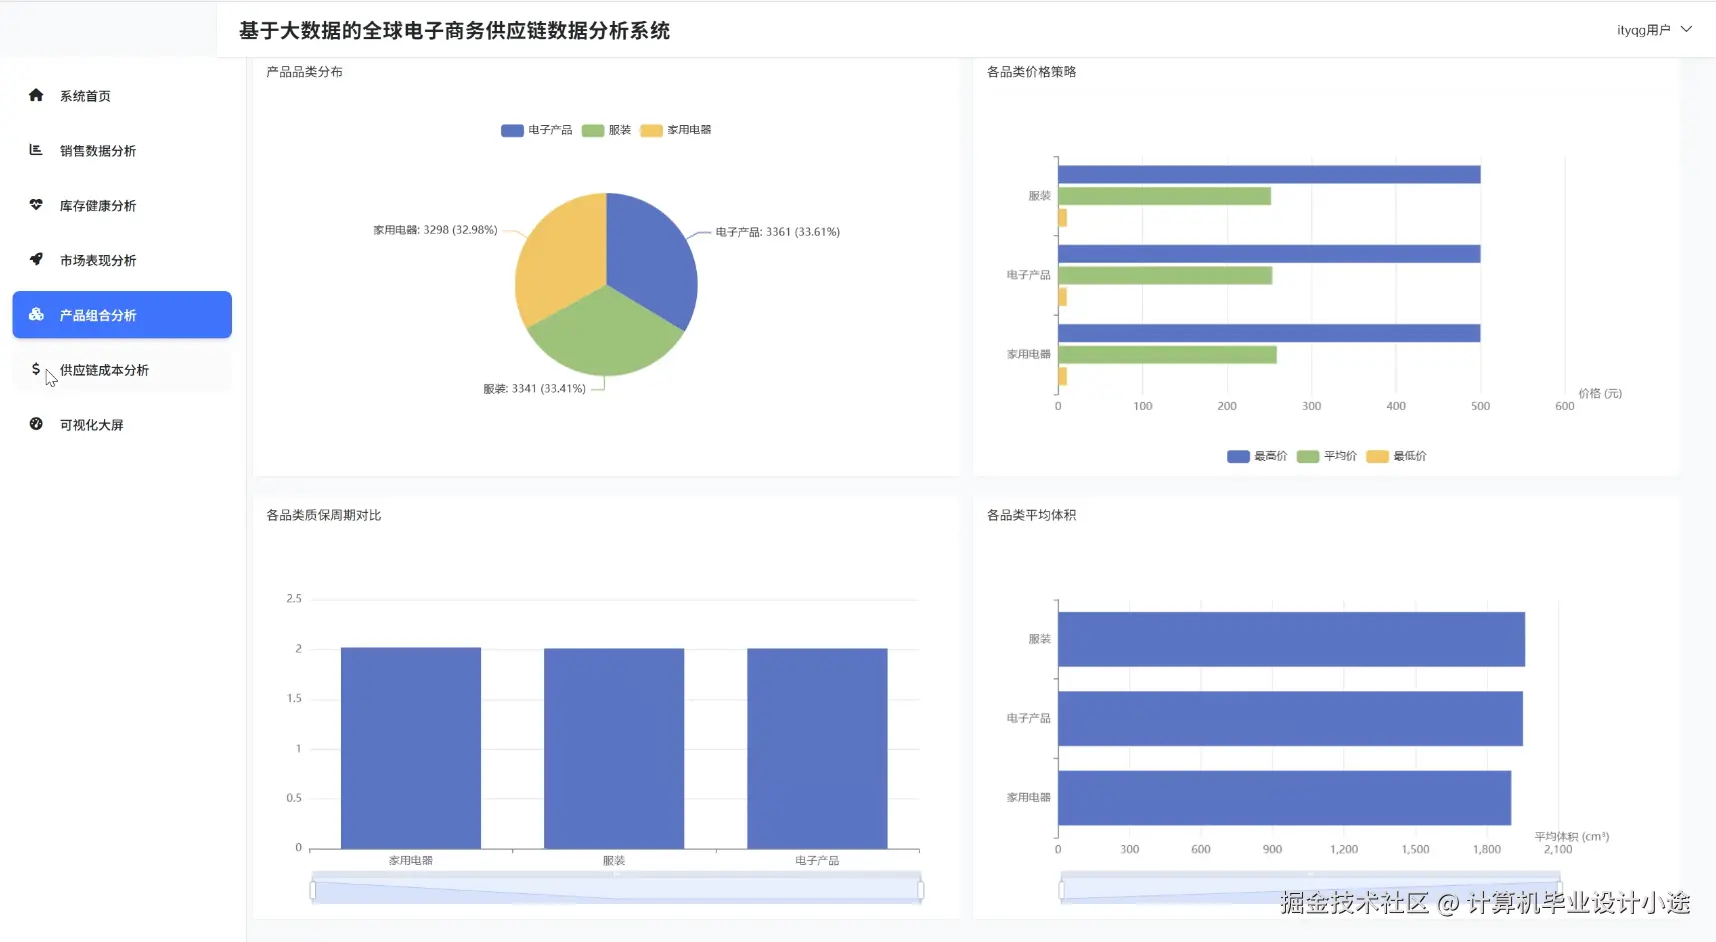Click the ityqg用户 account name
The width and height of the screenshot is (1716, 942).
[1641, 29]
